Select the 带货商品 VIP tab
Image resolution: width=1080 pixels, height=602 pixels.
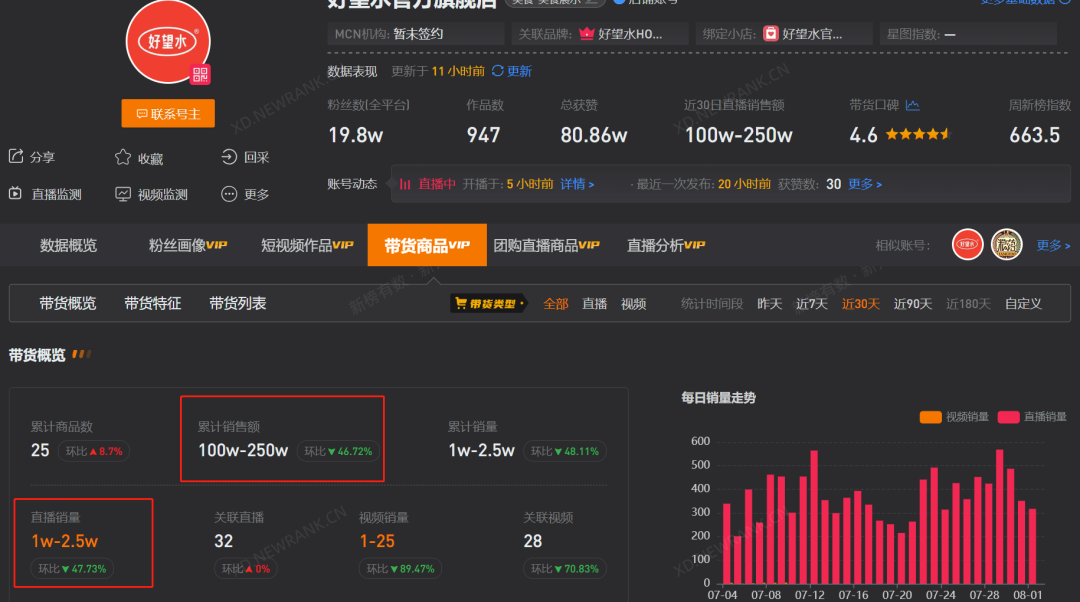pos(427,245)
